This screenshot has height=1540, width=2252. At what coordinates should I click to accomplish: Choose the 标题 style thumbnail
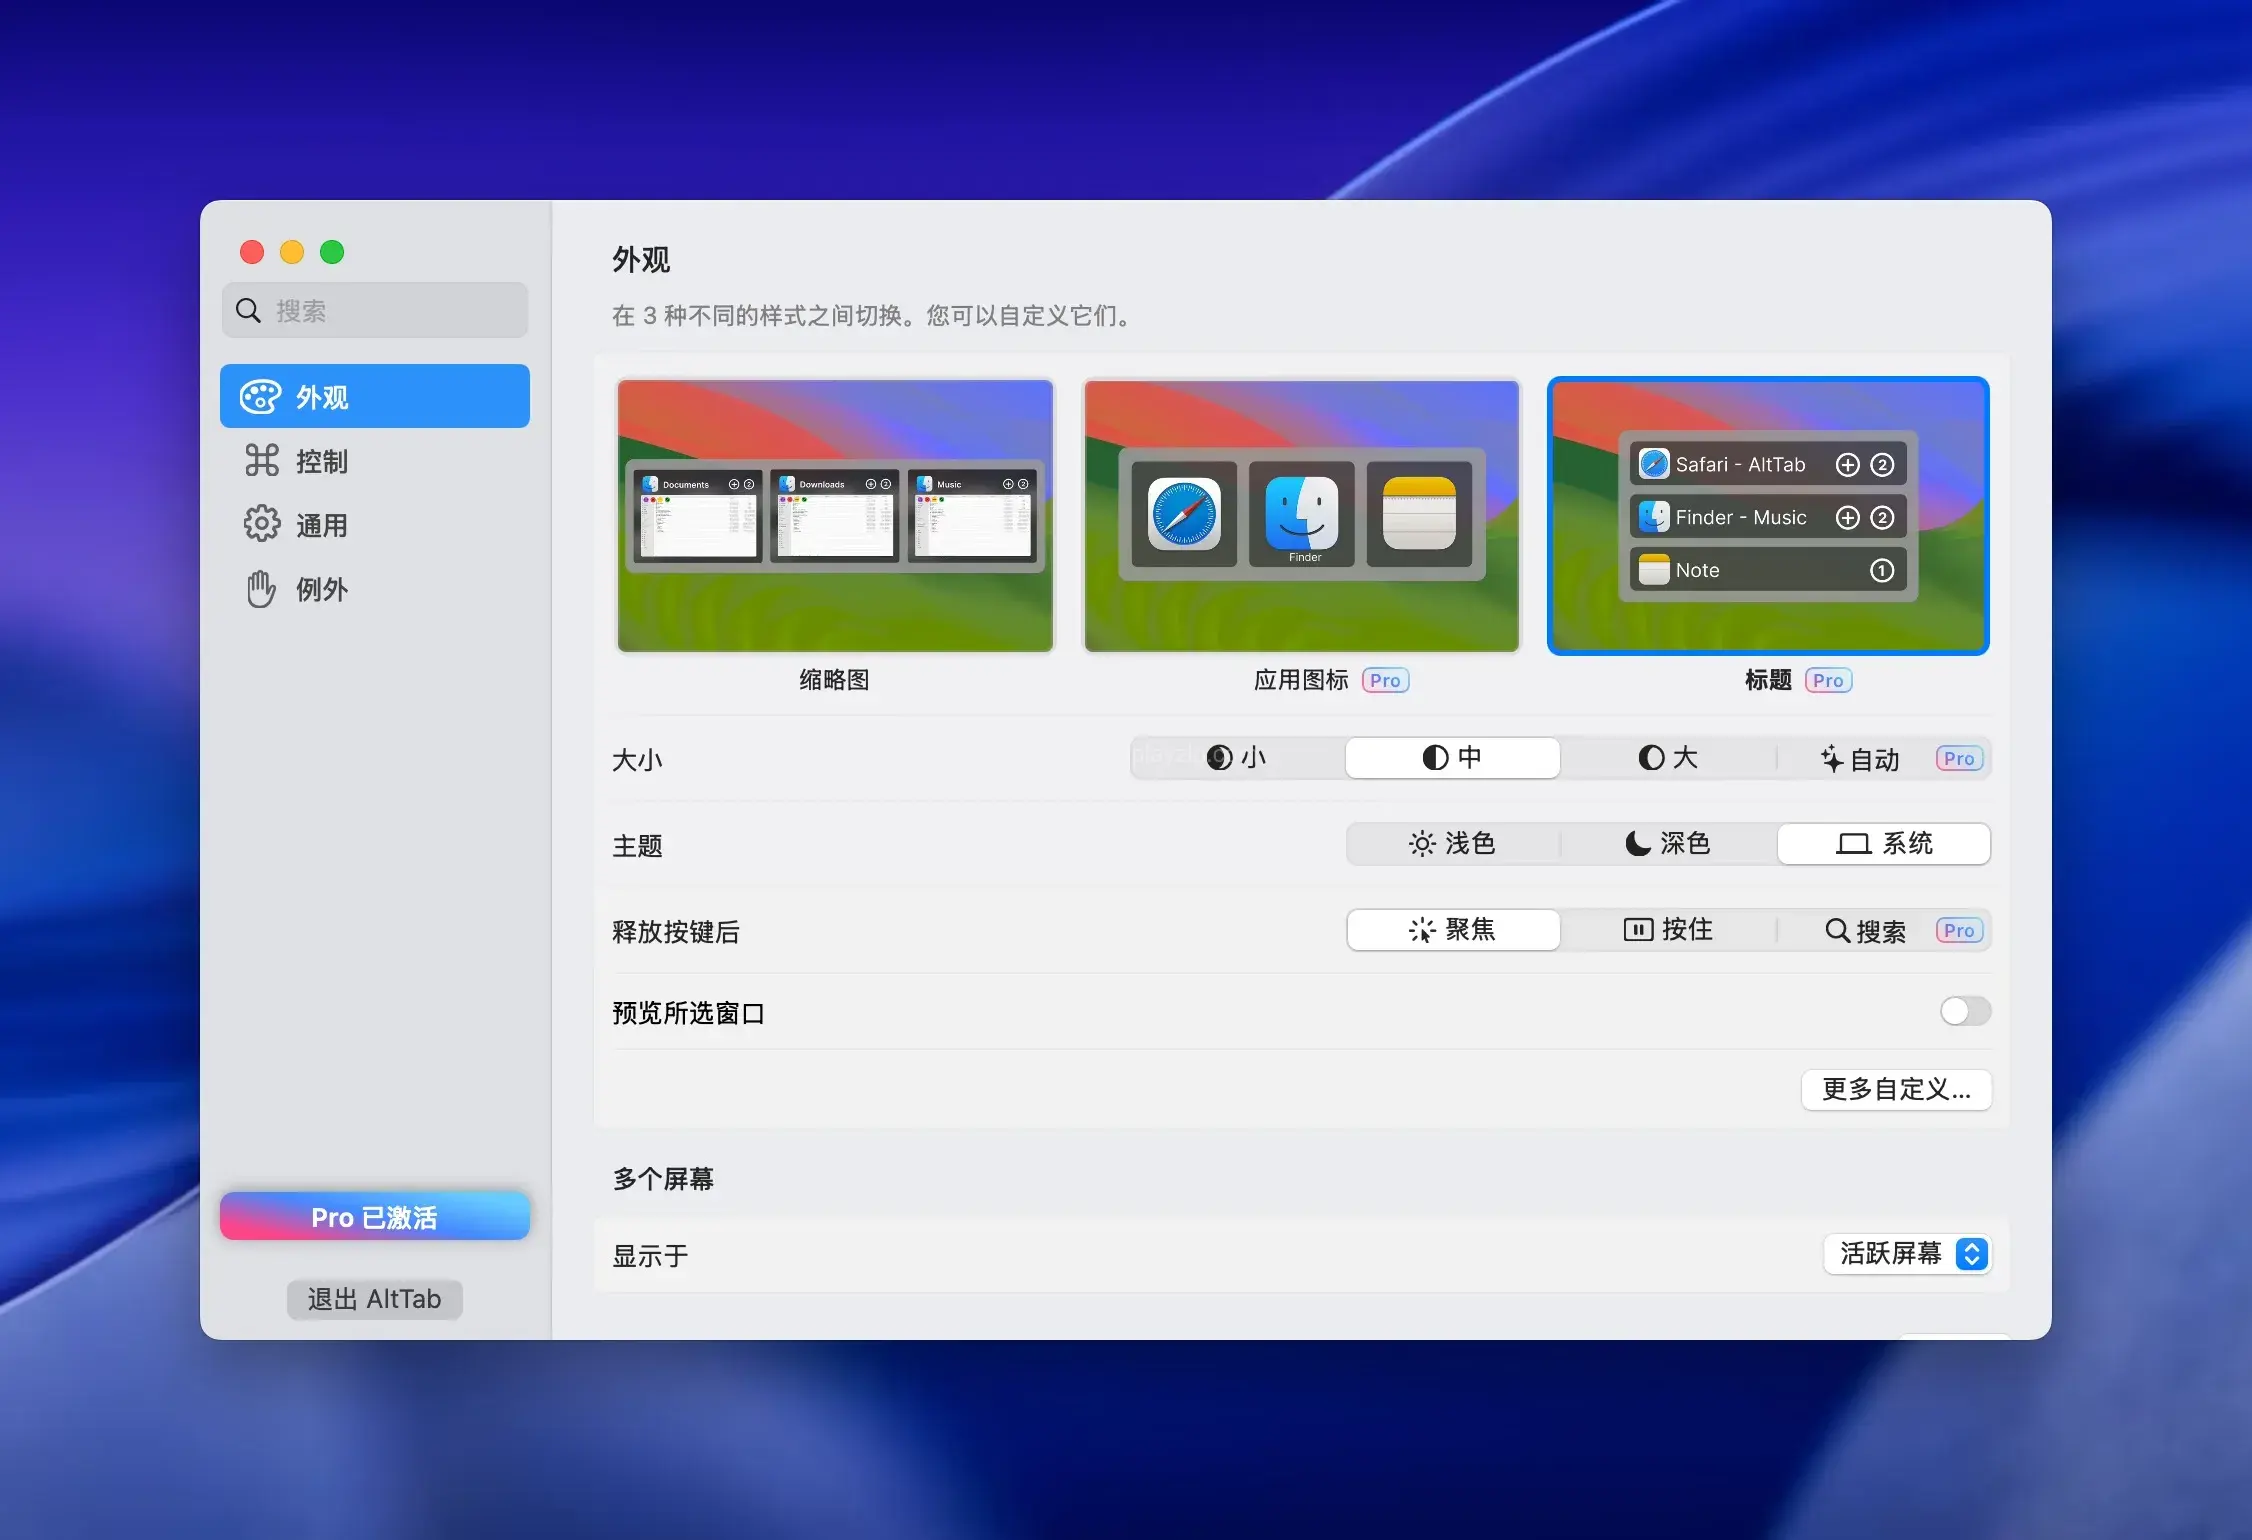point(1768,516)
